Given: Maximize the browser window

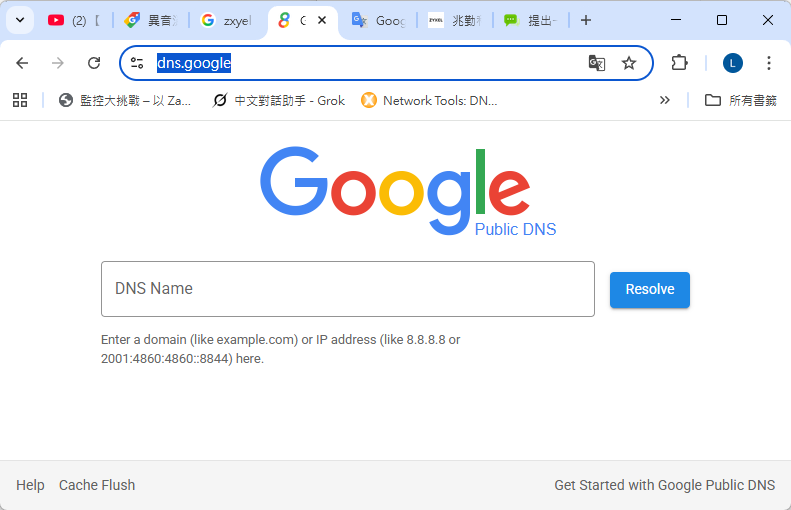Looking at the screenshot, I should (x=722, y=20).
